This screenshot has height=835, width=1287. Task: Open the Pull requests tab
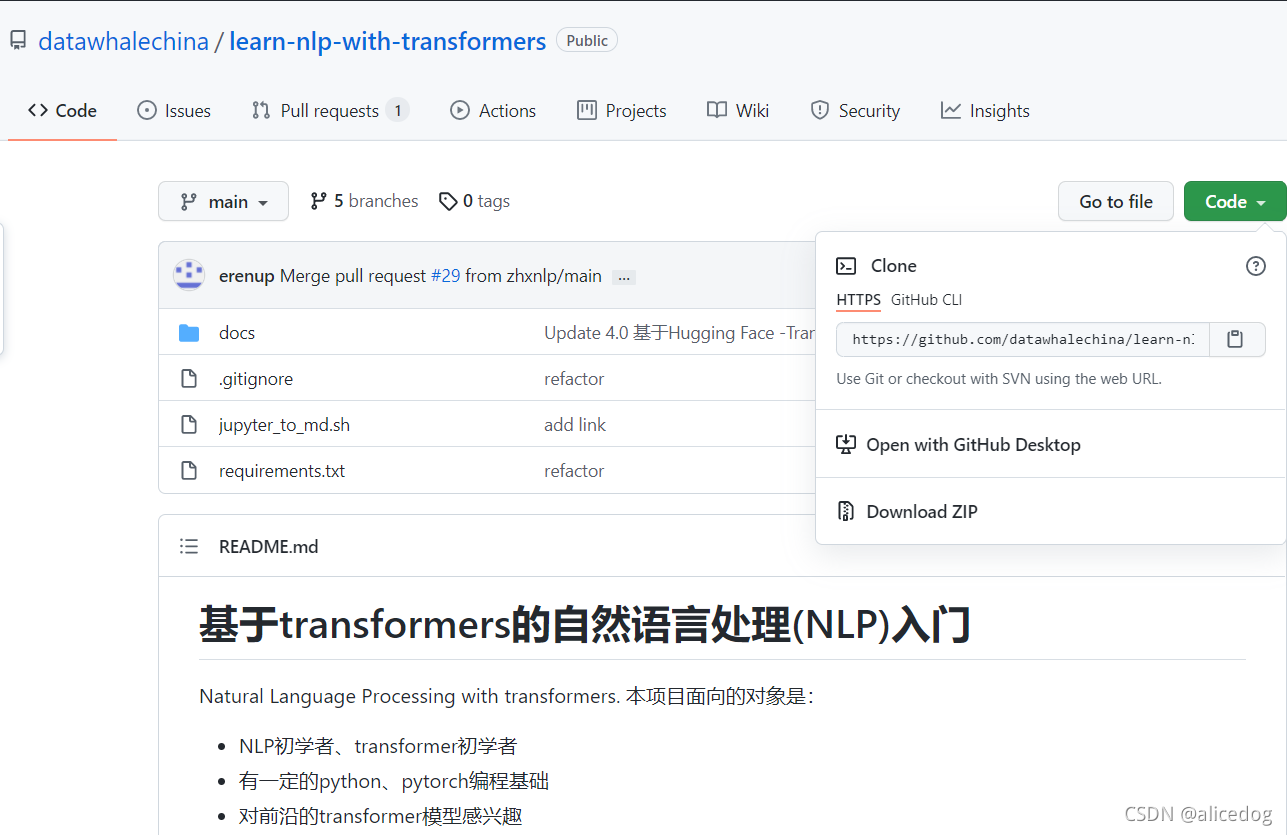pos(330,111)
